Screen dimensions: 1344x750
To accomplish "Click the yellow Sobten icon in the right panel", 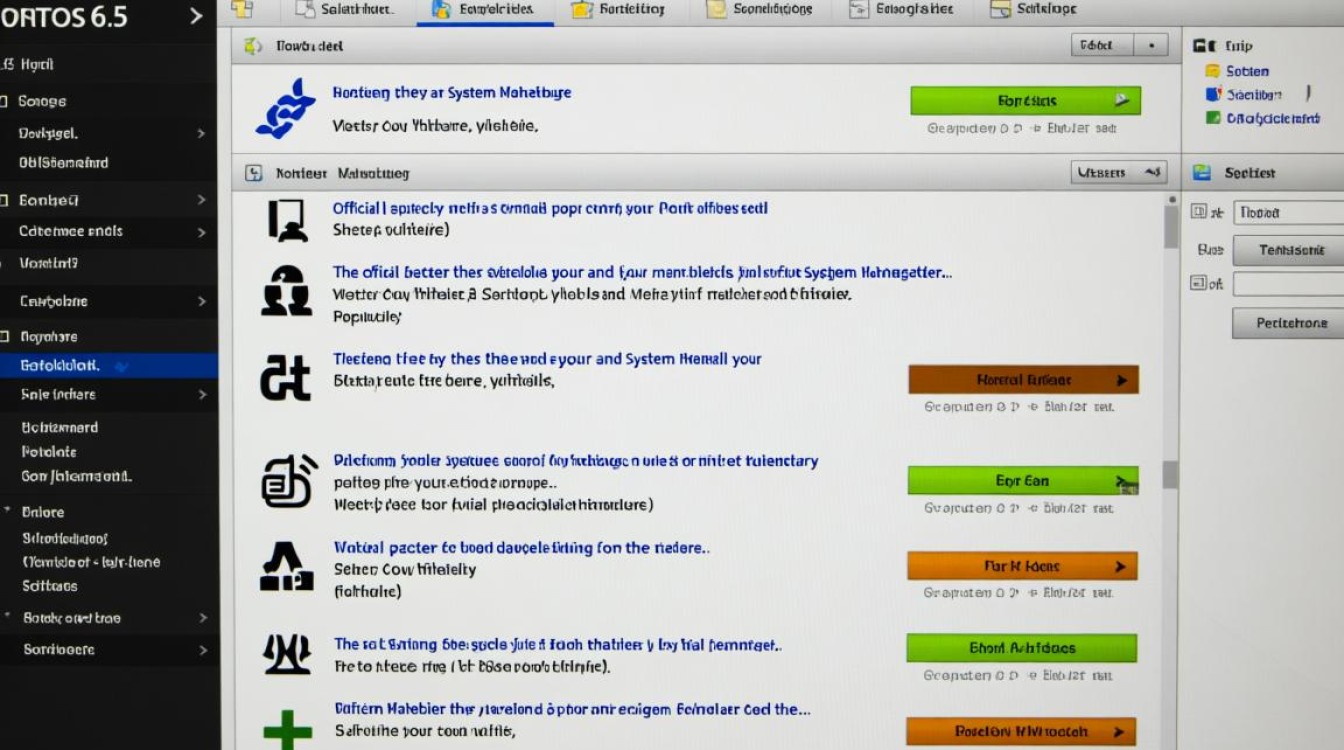I will 1212,71.
